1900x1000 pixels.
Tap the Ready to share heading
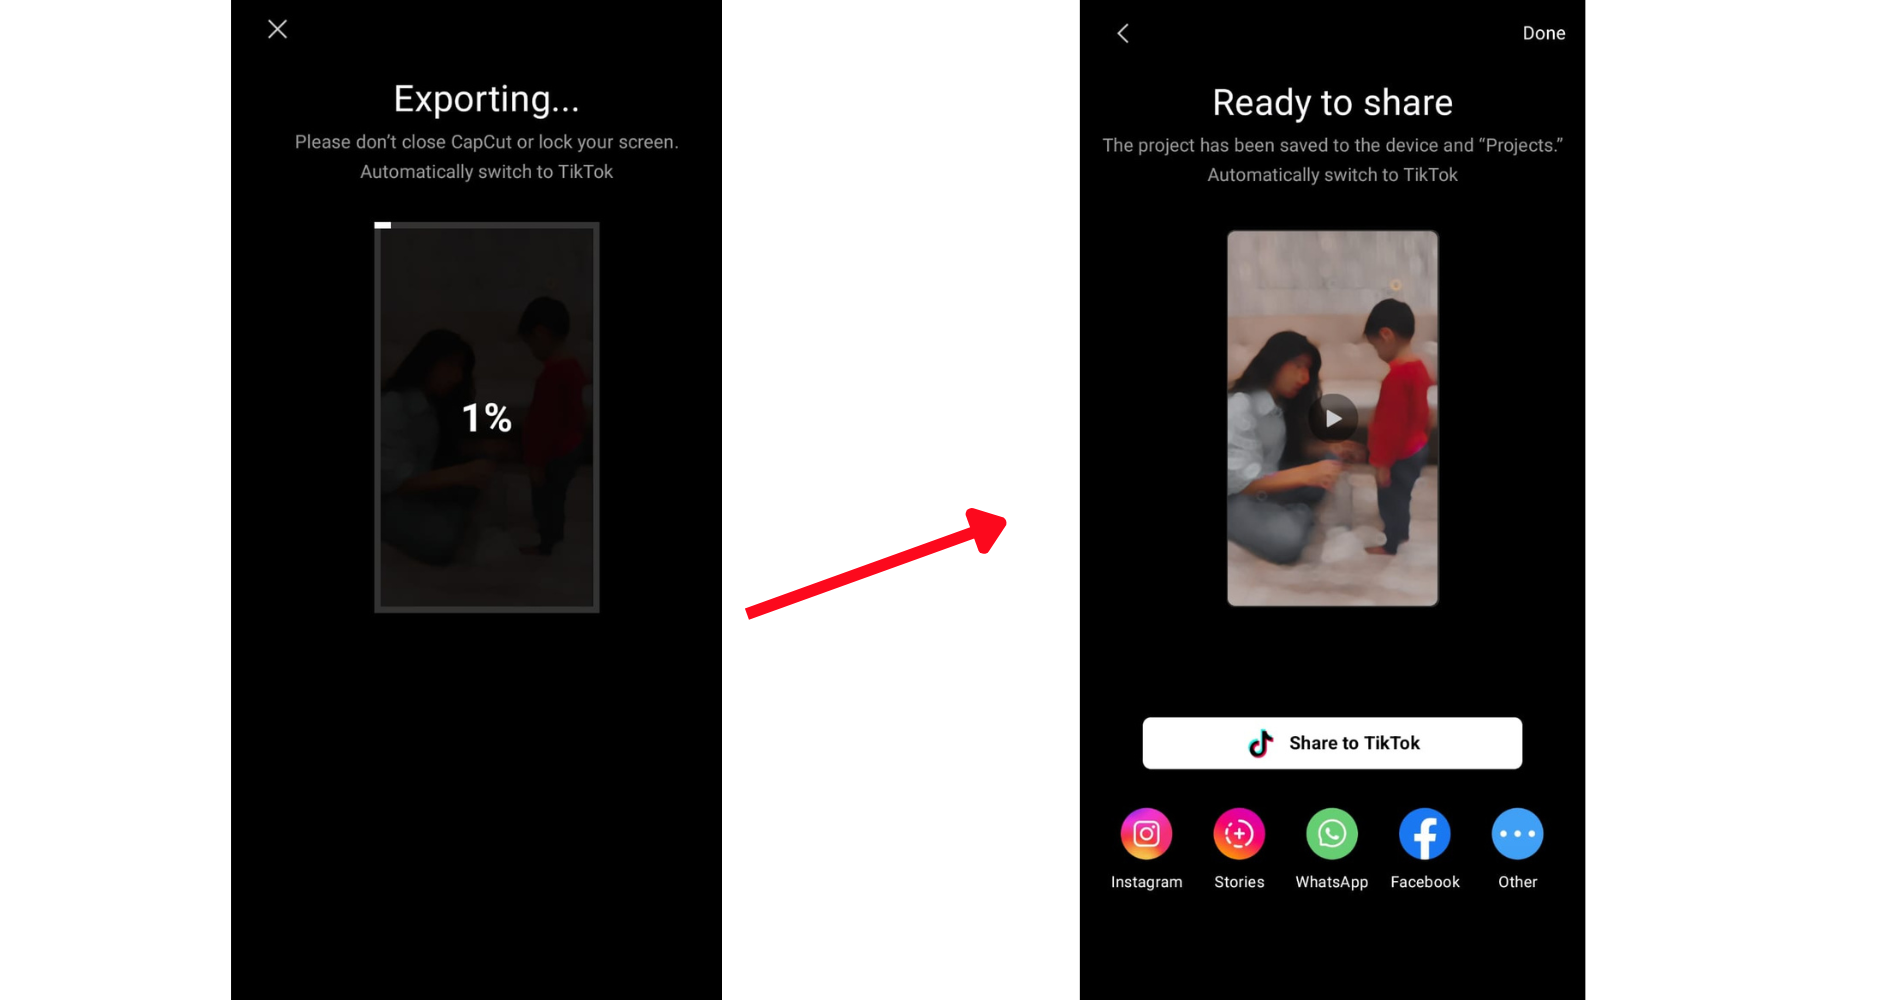click(1332, 102)
